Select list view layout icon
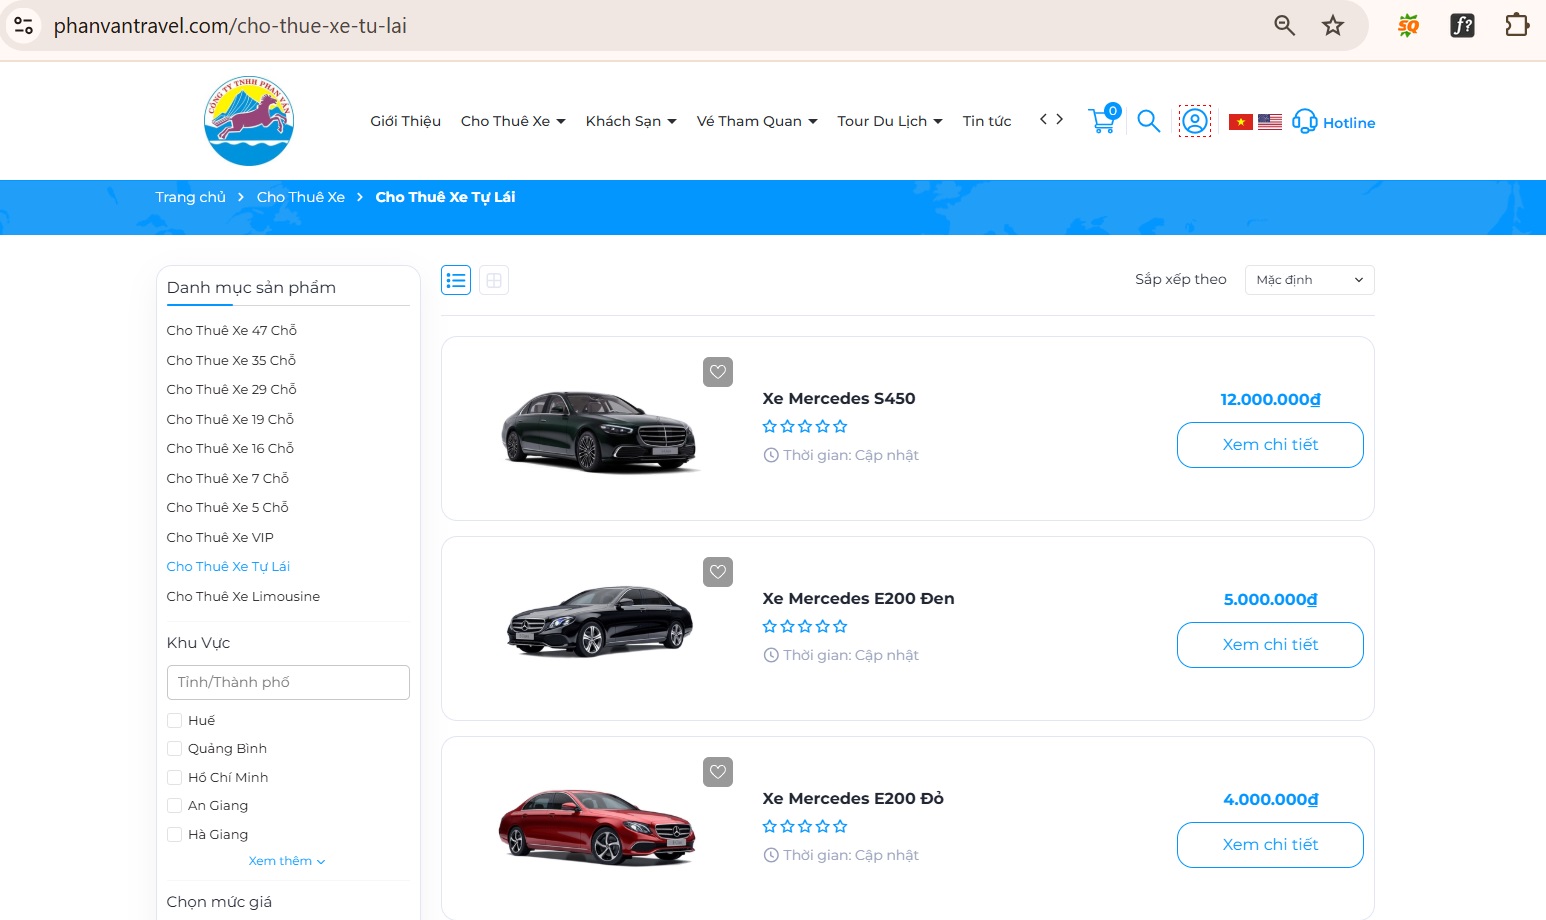This screenshot has width=1546, height=920. [456, 280]
